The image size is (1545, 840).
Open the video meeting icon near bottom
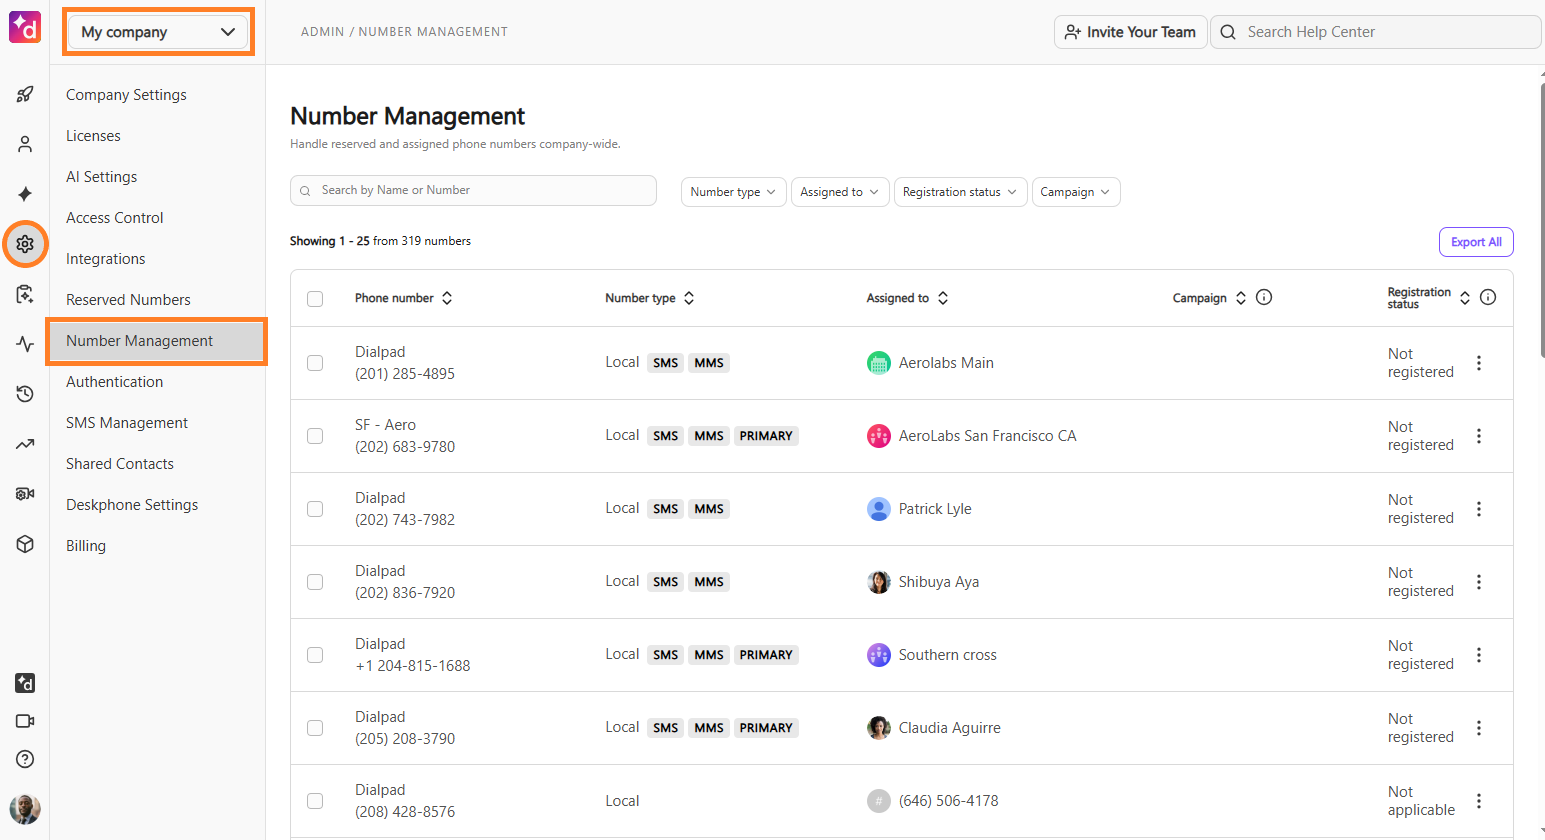[25, 721]
